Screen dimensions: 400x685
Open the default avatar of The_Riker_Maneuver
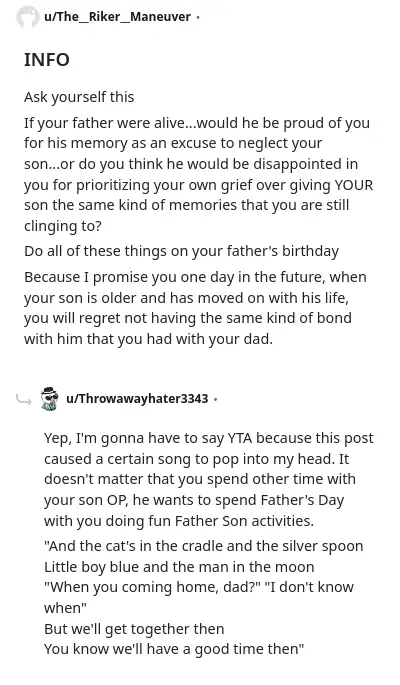[28, 17]
